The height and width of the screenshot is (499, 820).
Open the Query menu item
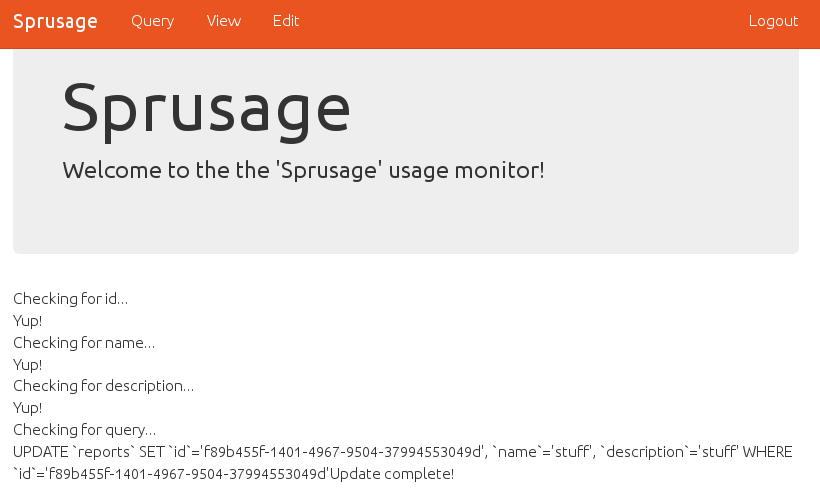[152, 21]
